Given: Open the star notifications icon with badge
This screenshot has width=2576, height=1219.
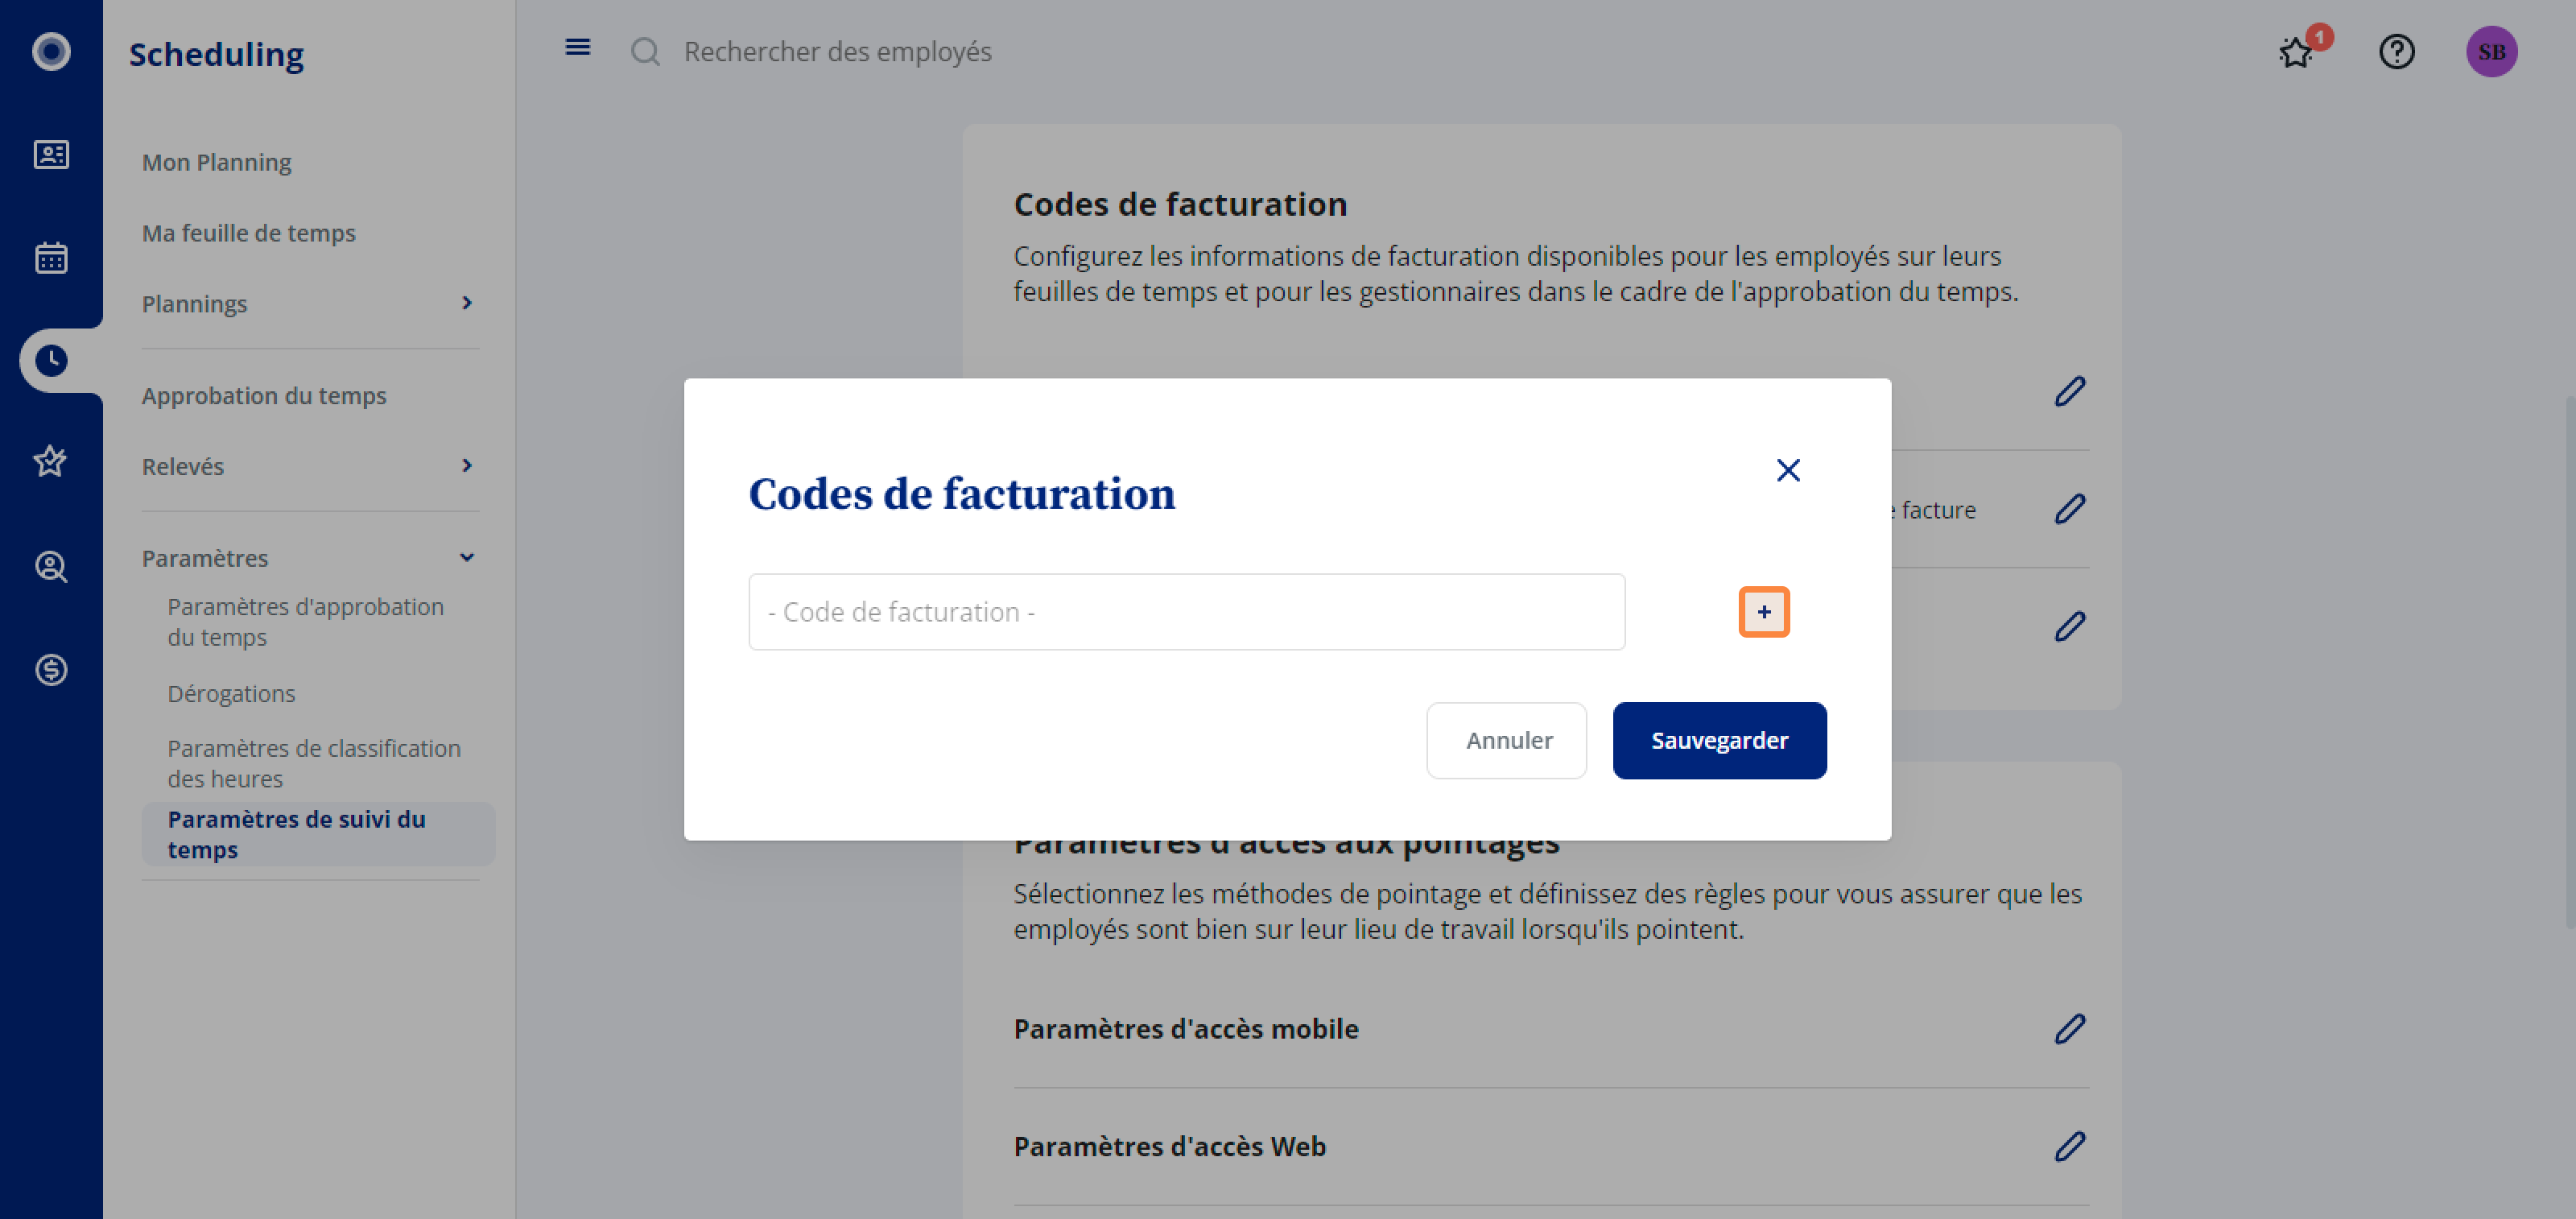Looking at the screenshot, I should coord(2296,51).
